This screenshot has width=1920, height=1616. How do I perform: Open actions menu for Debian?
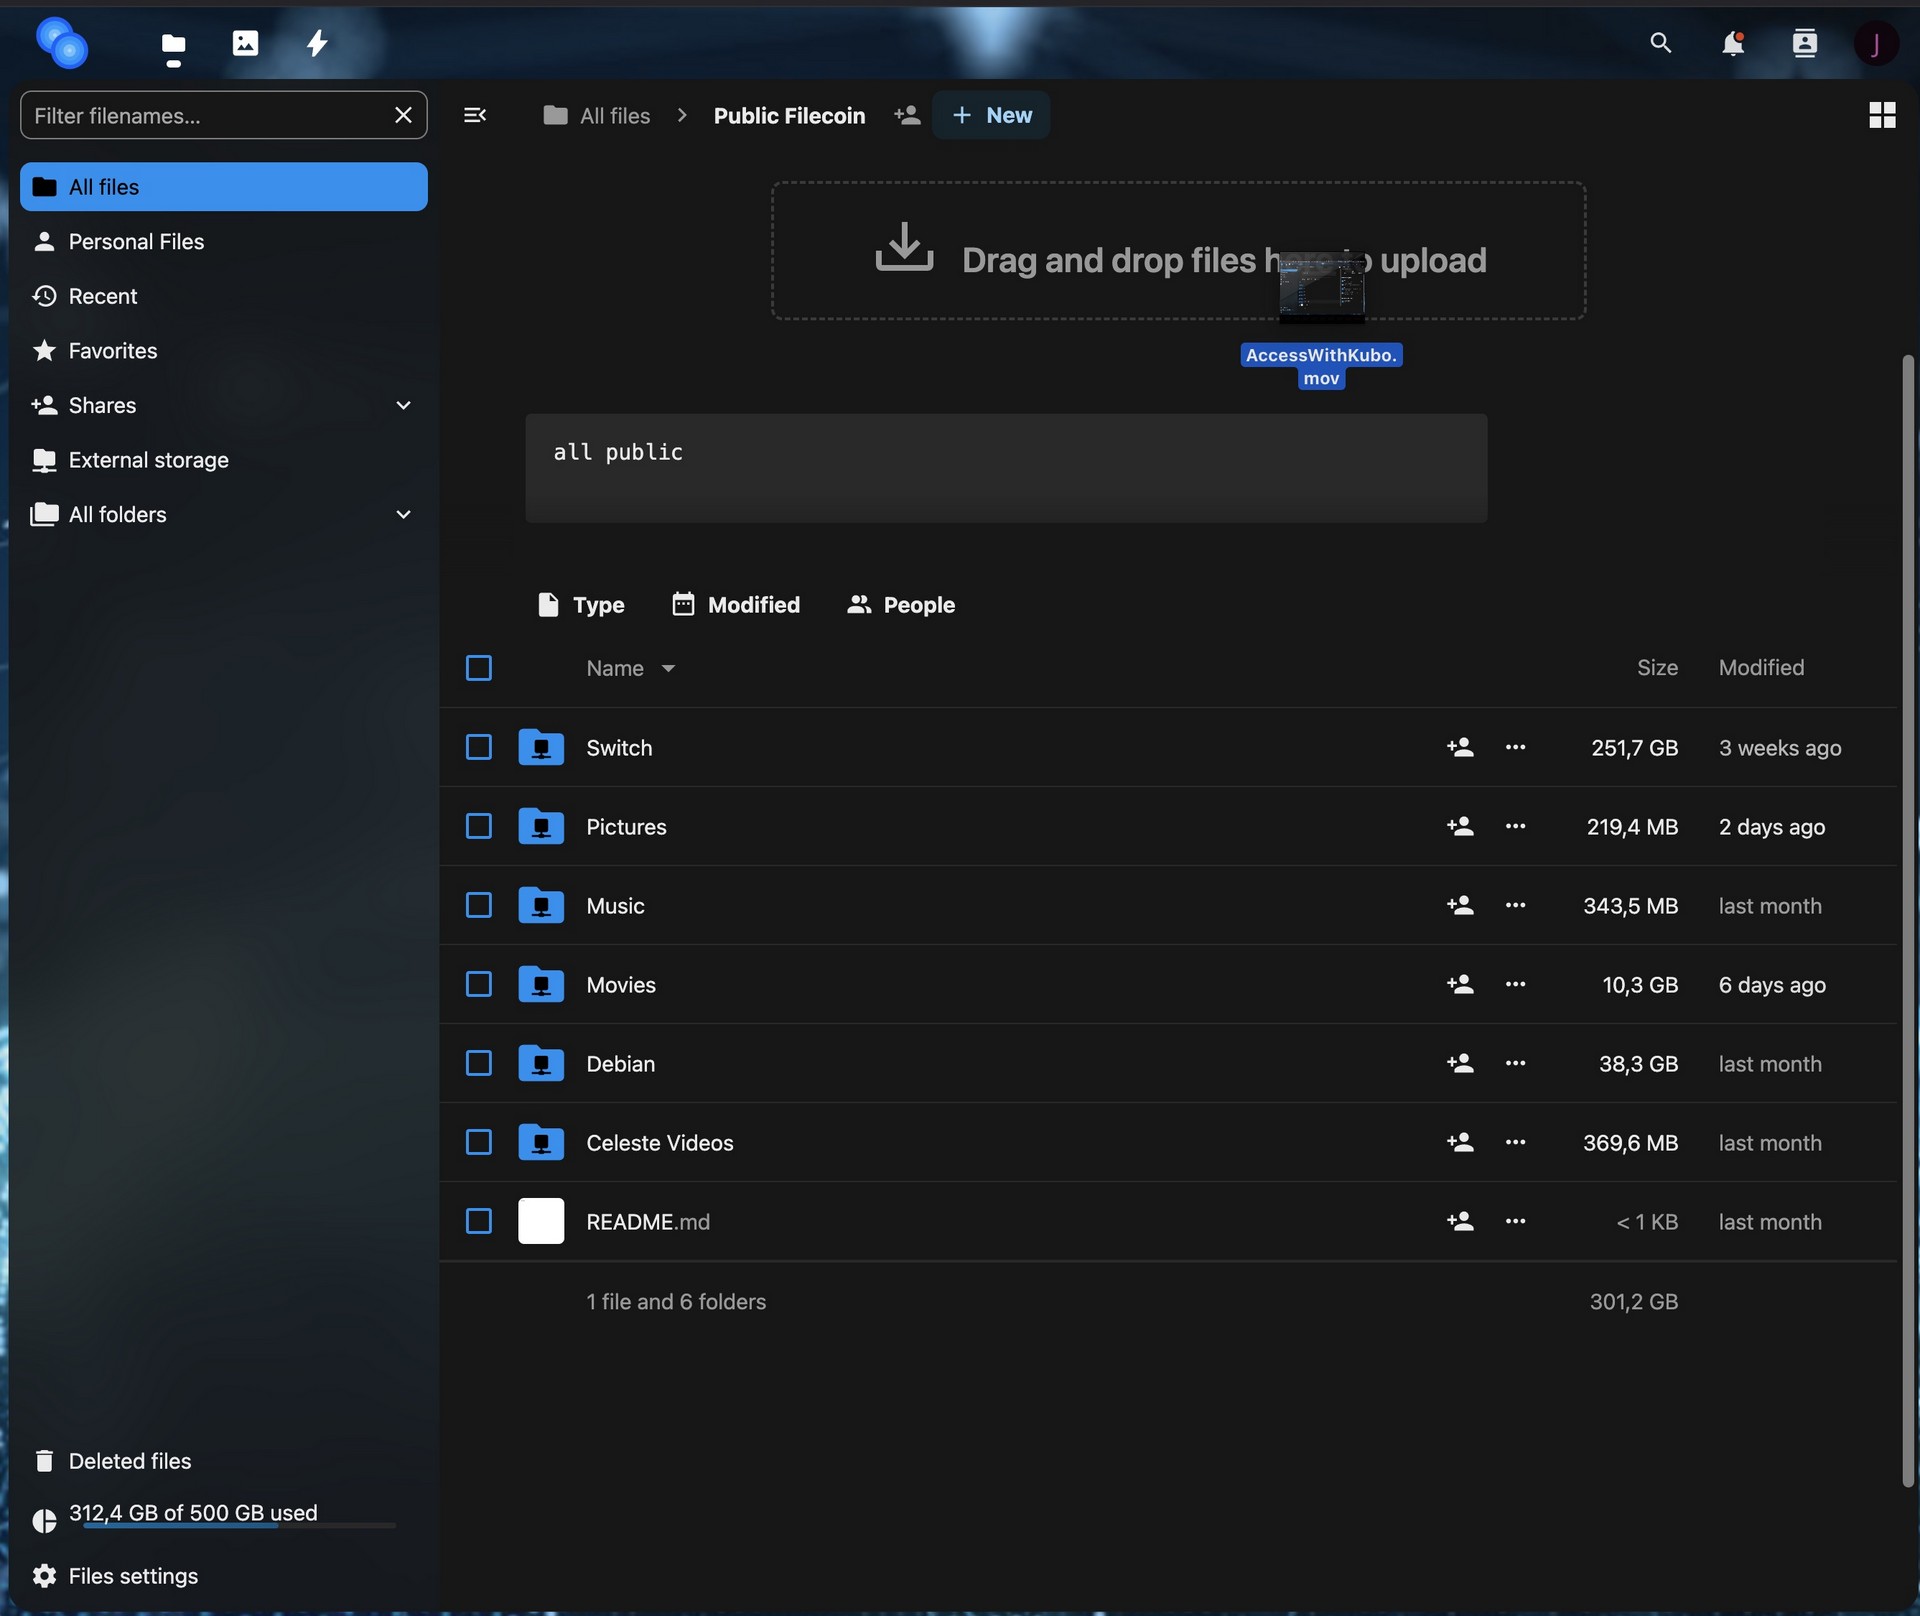pyautogui.click(x=1515, y=1063)
